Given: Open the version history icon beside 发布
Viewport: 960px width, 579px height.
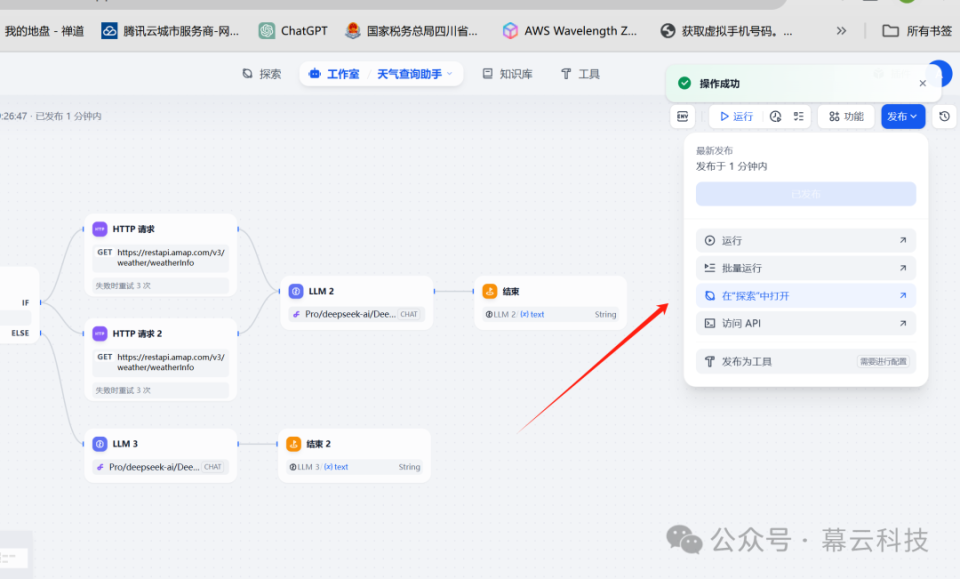Looking at the screenshot, I should coord(944,116).
